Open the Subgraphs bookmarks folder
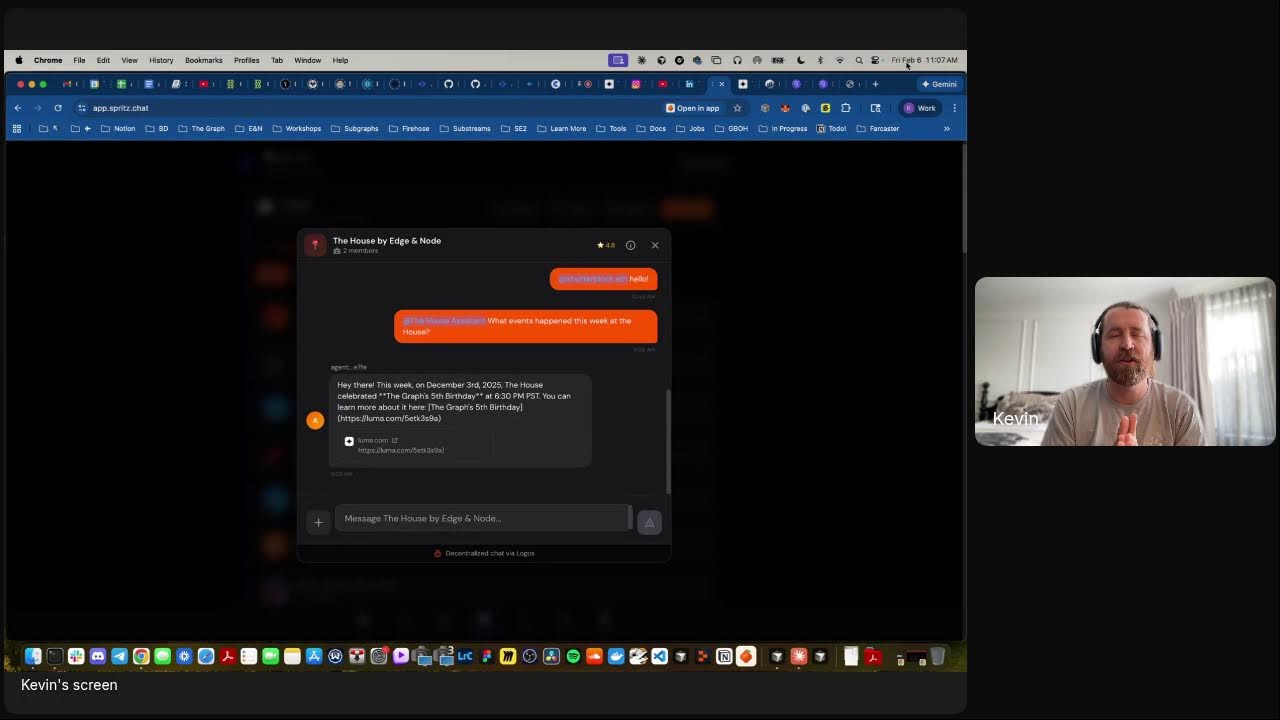Viewport: 1280px width, 720px height. pos(354,129)
